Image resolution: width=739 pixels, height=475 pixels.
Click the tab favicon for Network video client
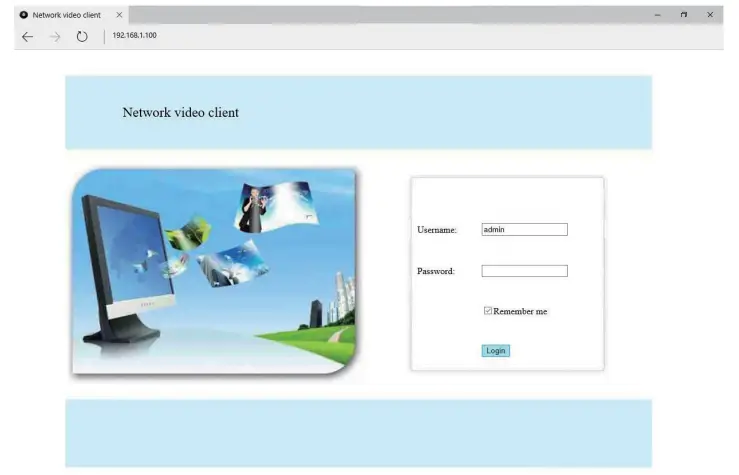click(x=24, y=15)
